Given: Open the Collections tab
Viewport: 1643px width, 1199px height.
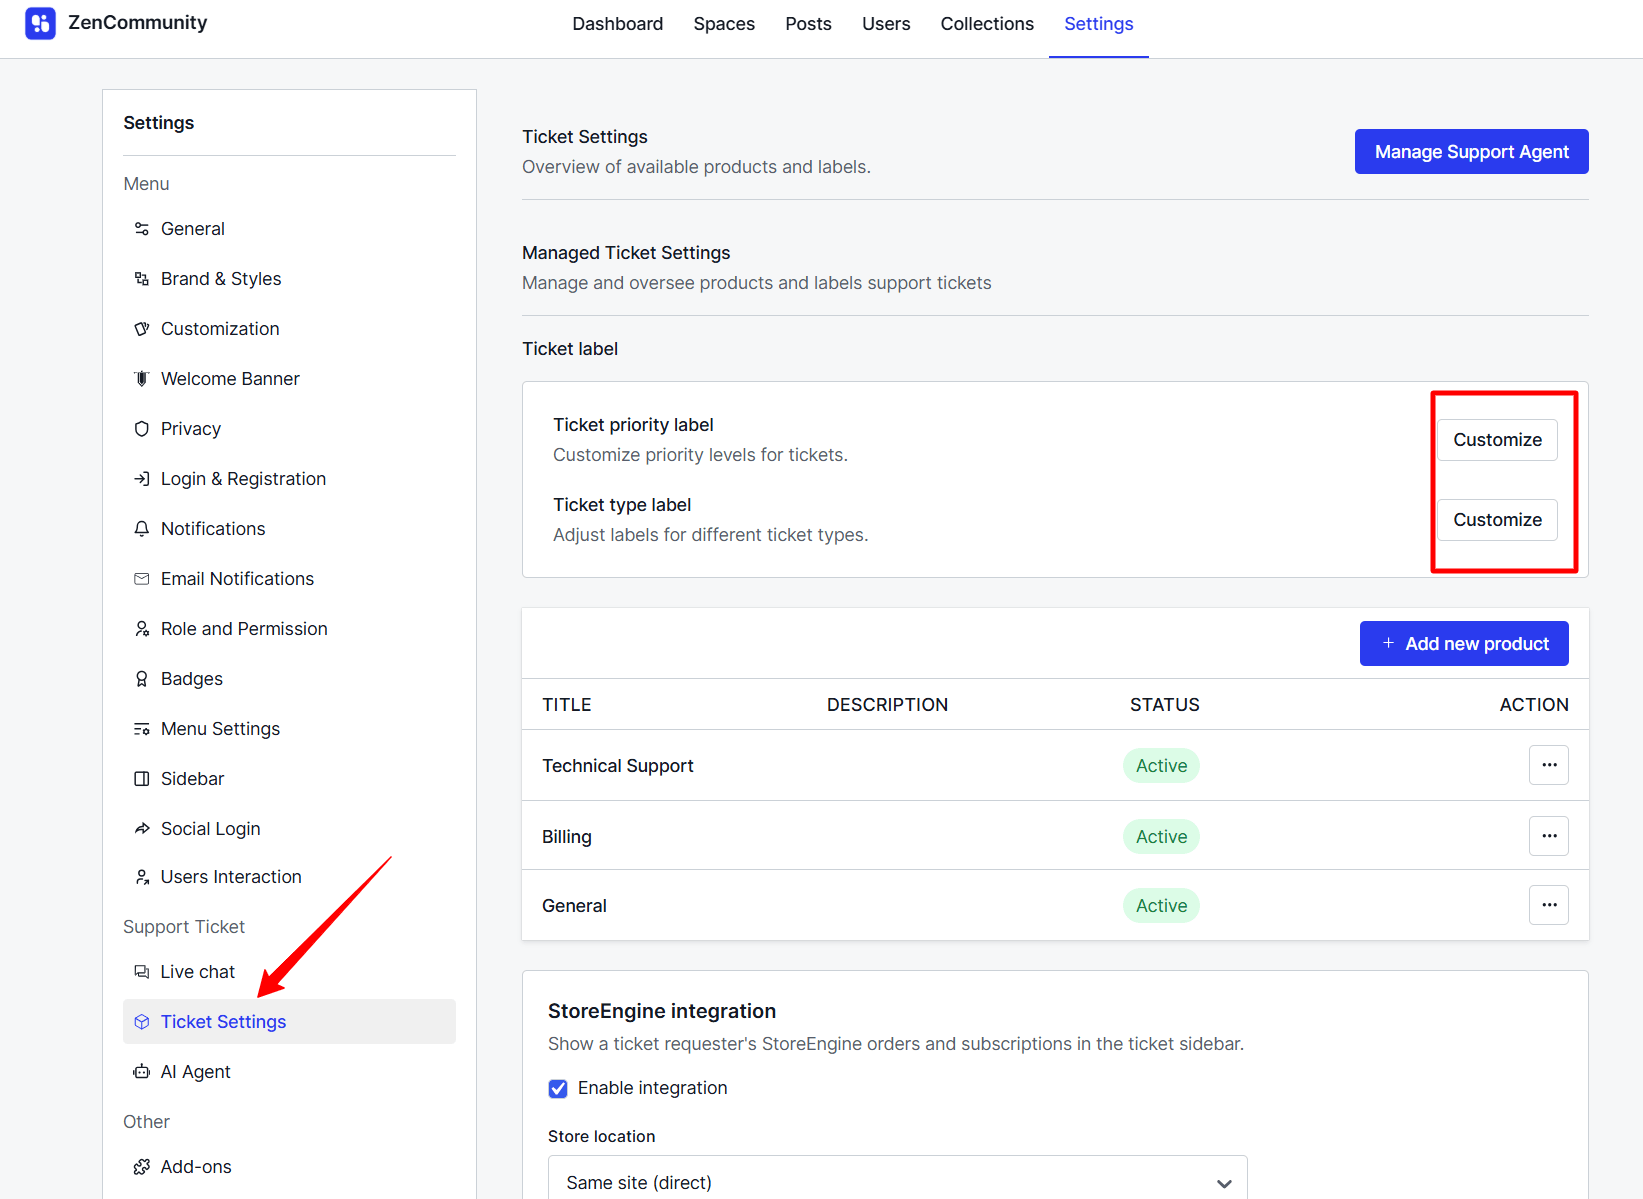Looking at the screenshot, I should (987, 24).
